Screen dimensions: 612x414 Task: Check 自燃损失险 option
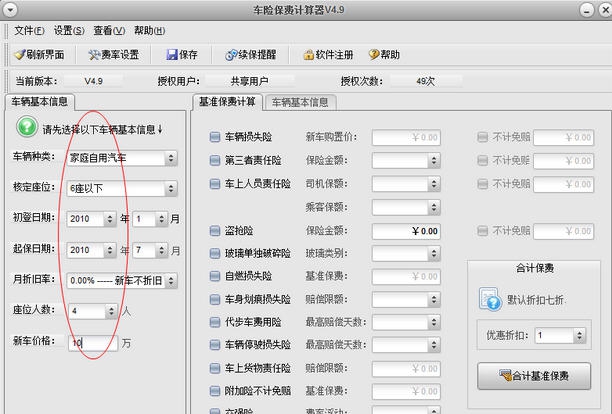(x=215, y=276)
